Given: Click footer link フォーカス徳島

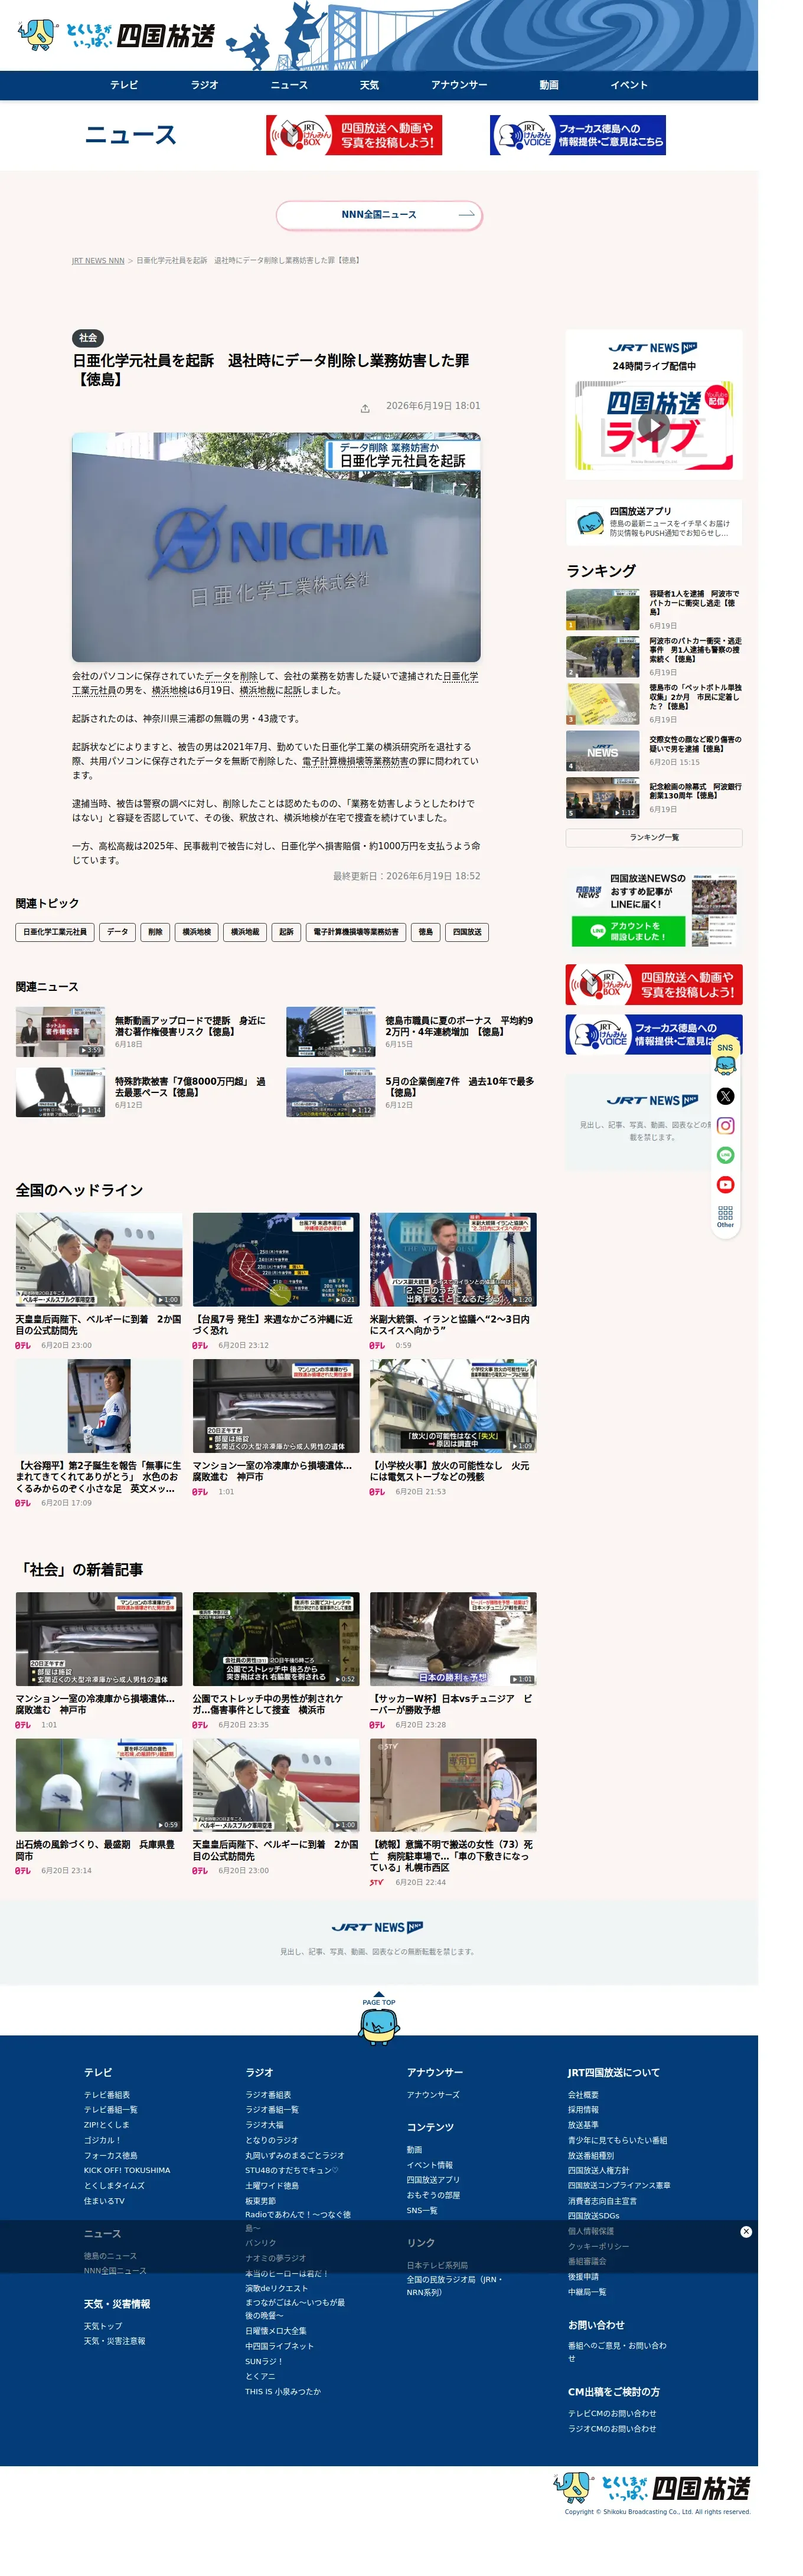Looking at the screenshot, I should (x=111, y=2155).
